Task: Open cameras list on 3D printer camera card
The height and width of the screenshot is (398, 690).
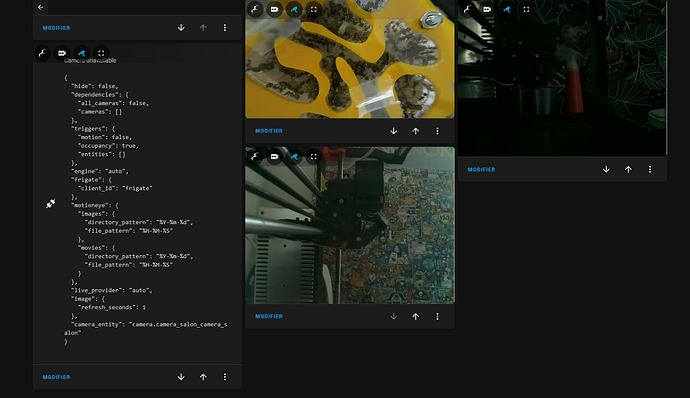Action: 274,156
